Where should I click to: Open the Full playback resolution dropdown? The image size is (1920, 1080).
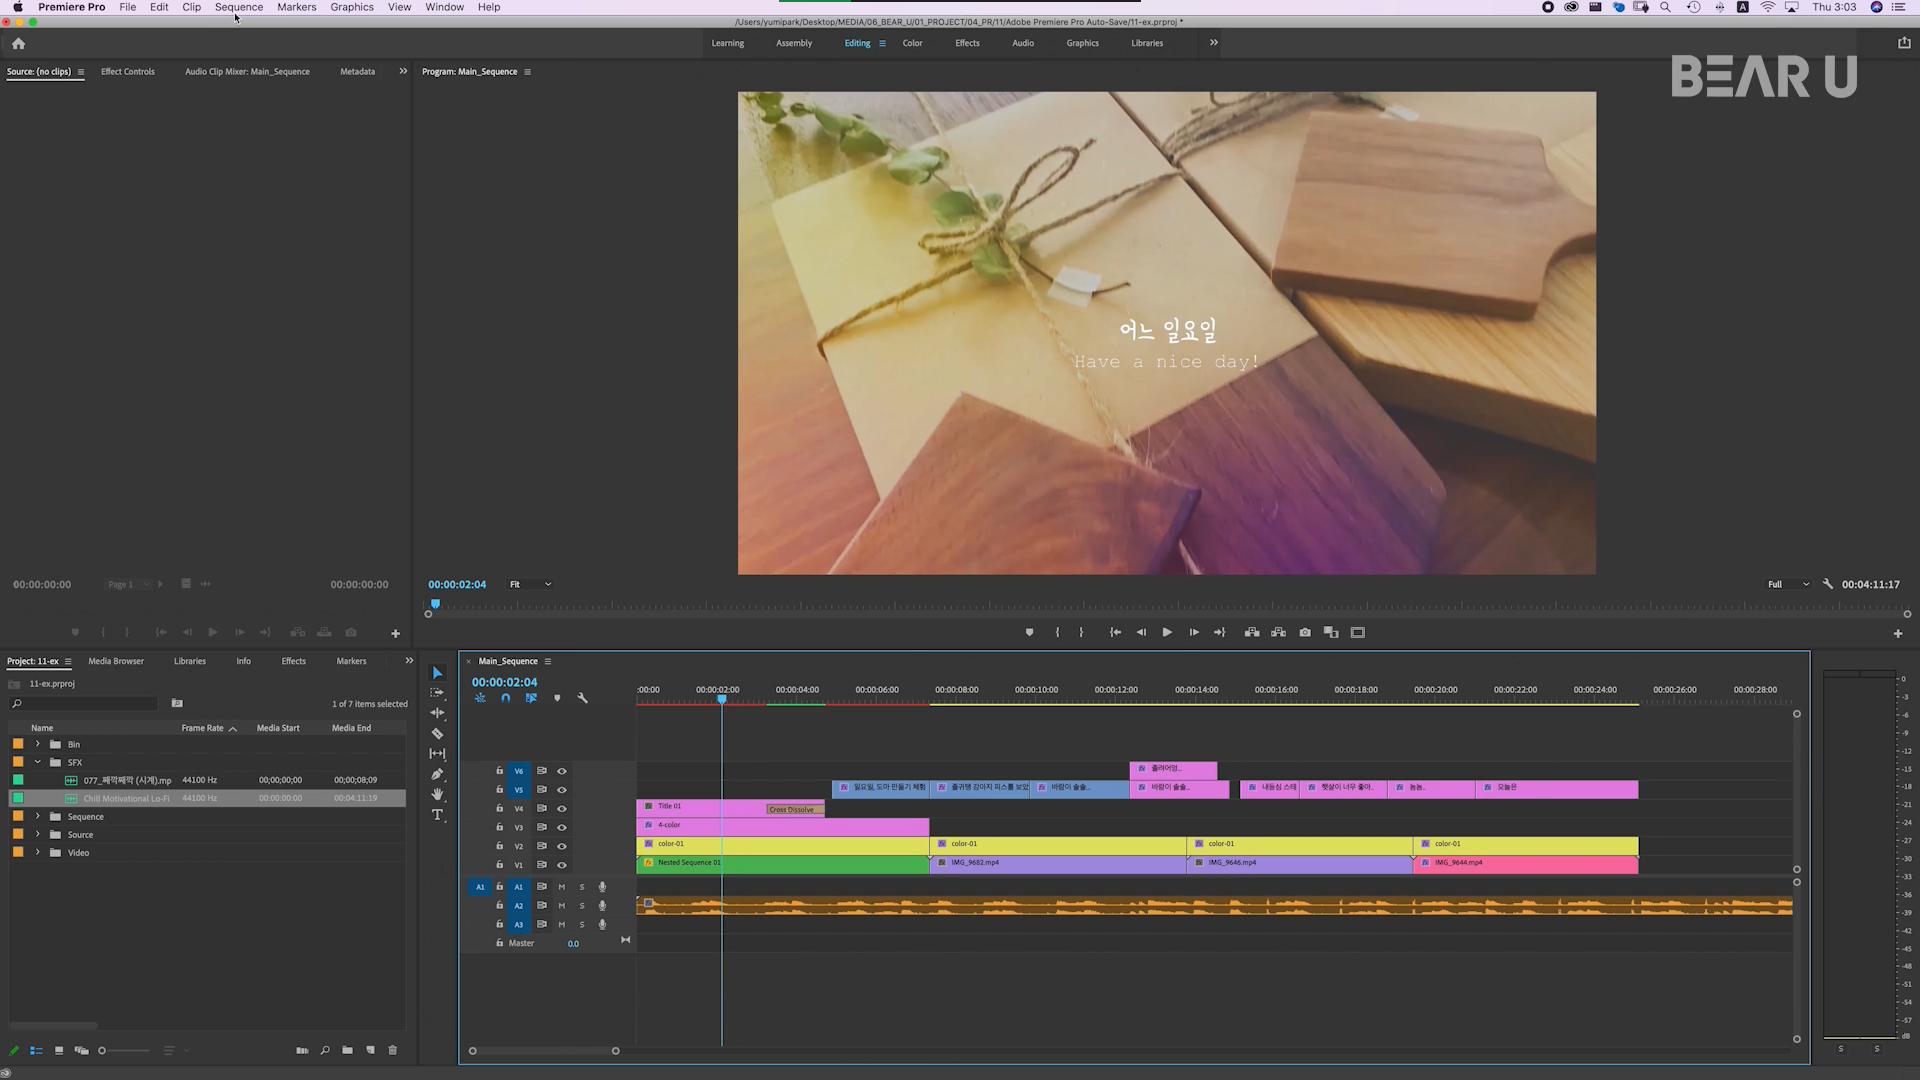1788,584
